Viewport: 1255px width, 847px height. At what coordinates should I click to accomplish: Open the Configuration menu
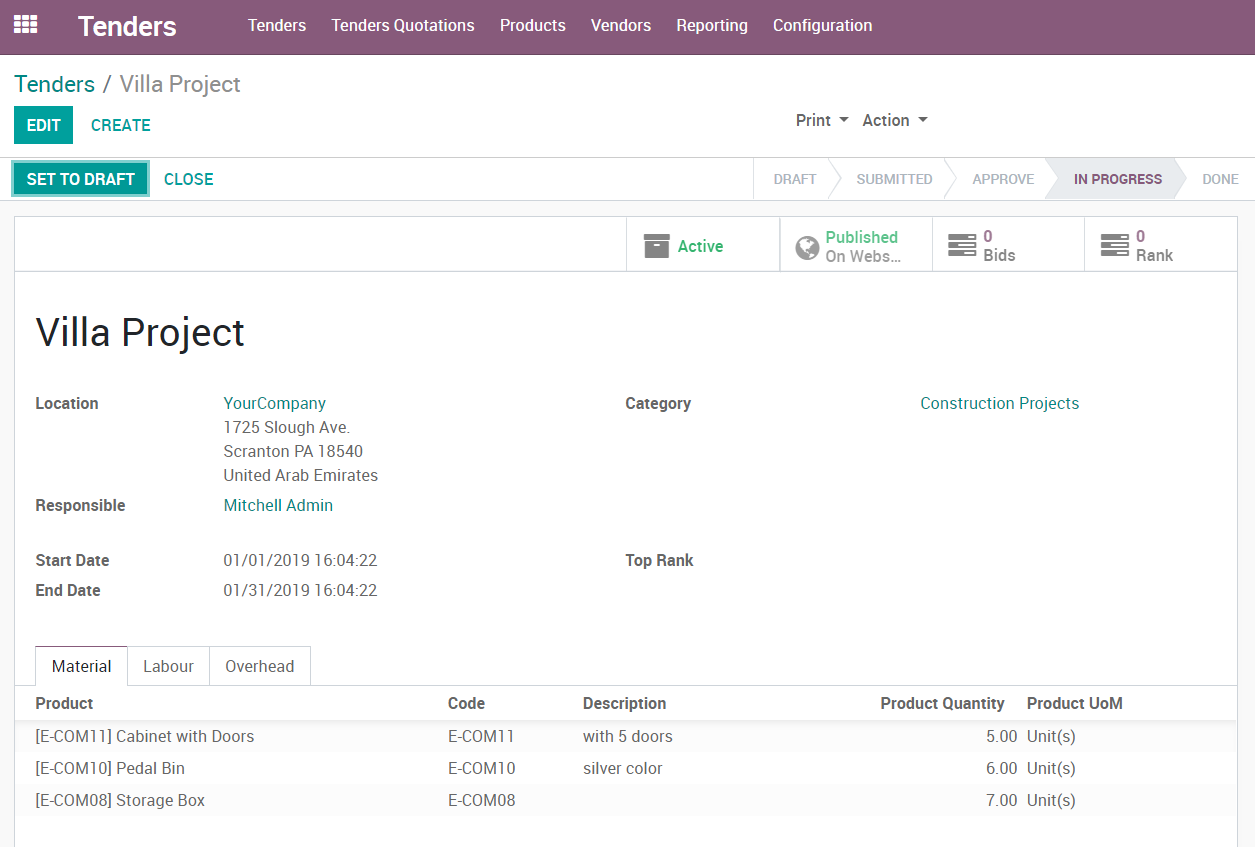coord(822,26)
